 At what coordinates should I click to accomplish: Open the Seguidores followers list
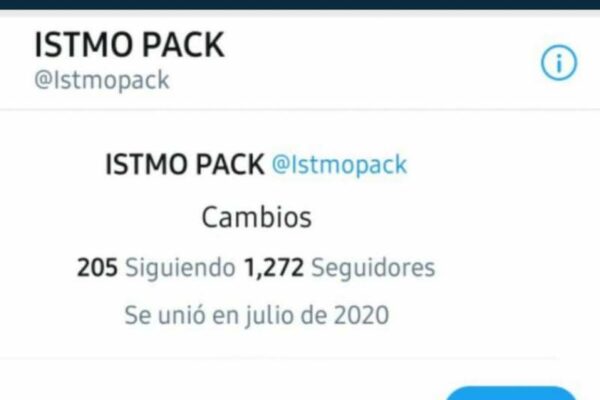click(373, 268)
